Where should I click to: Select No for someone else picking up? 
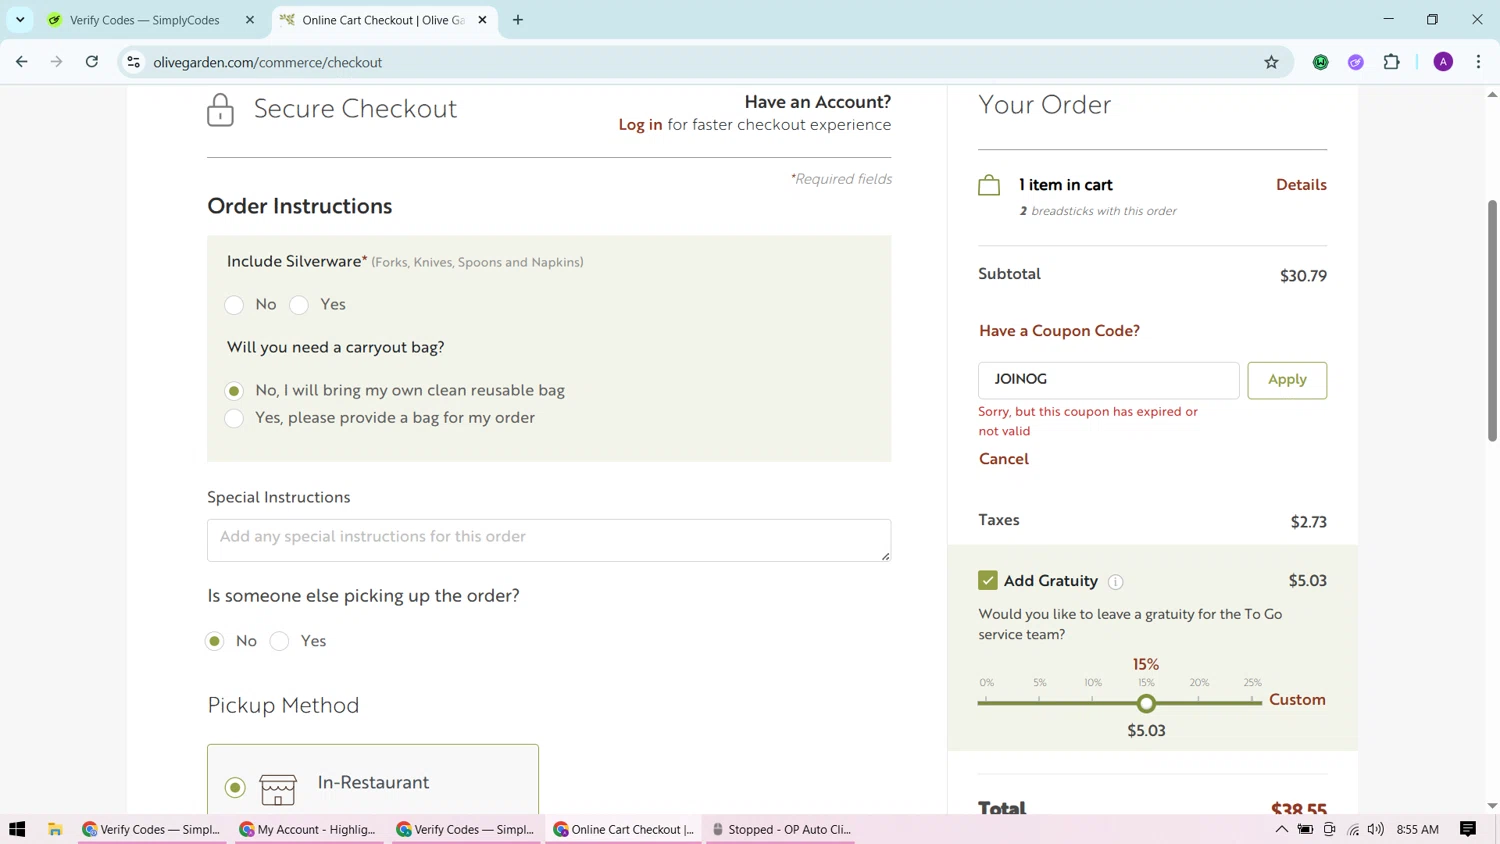(215, 641)
